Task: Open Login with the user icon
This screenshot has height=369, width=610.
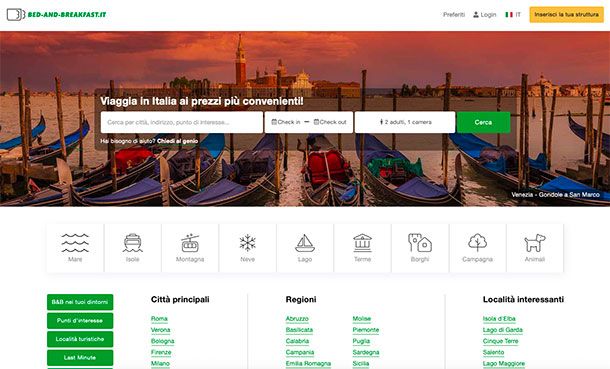Action: point(485,15)
